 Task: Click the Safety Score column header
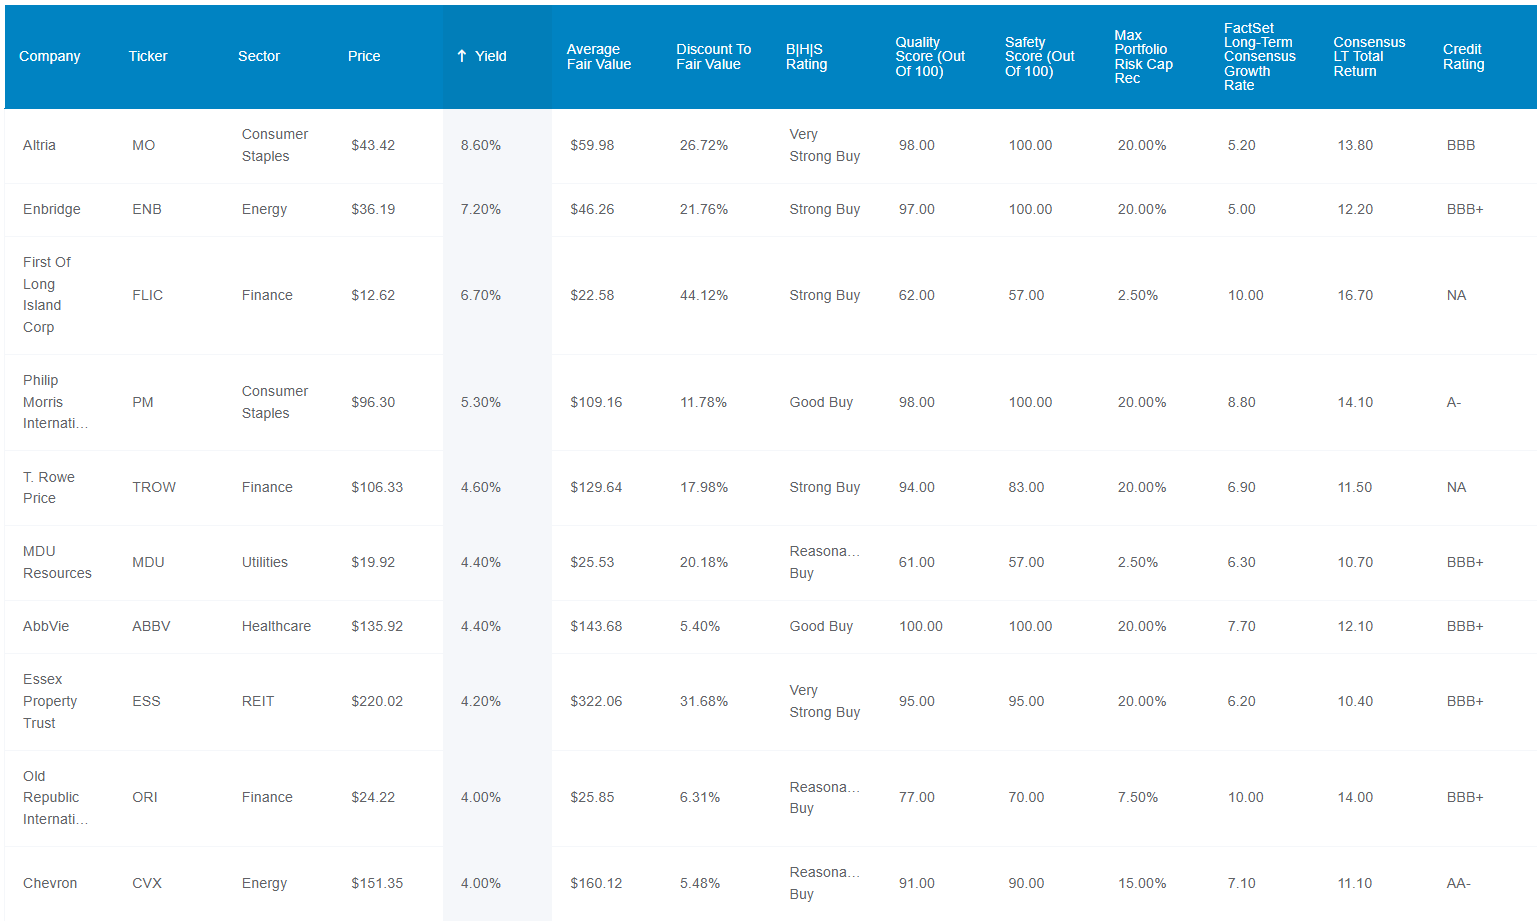click(x=1040, y=56)
